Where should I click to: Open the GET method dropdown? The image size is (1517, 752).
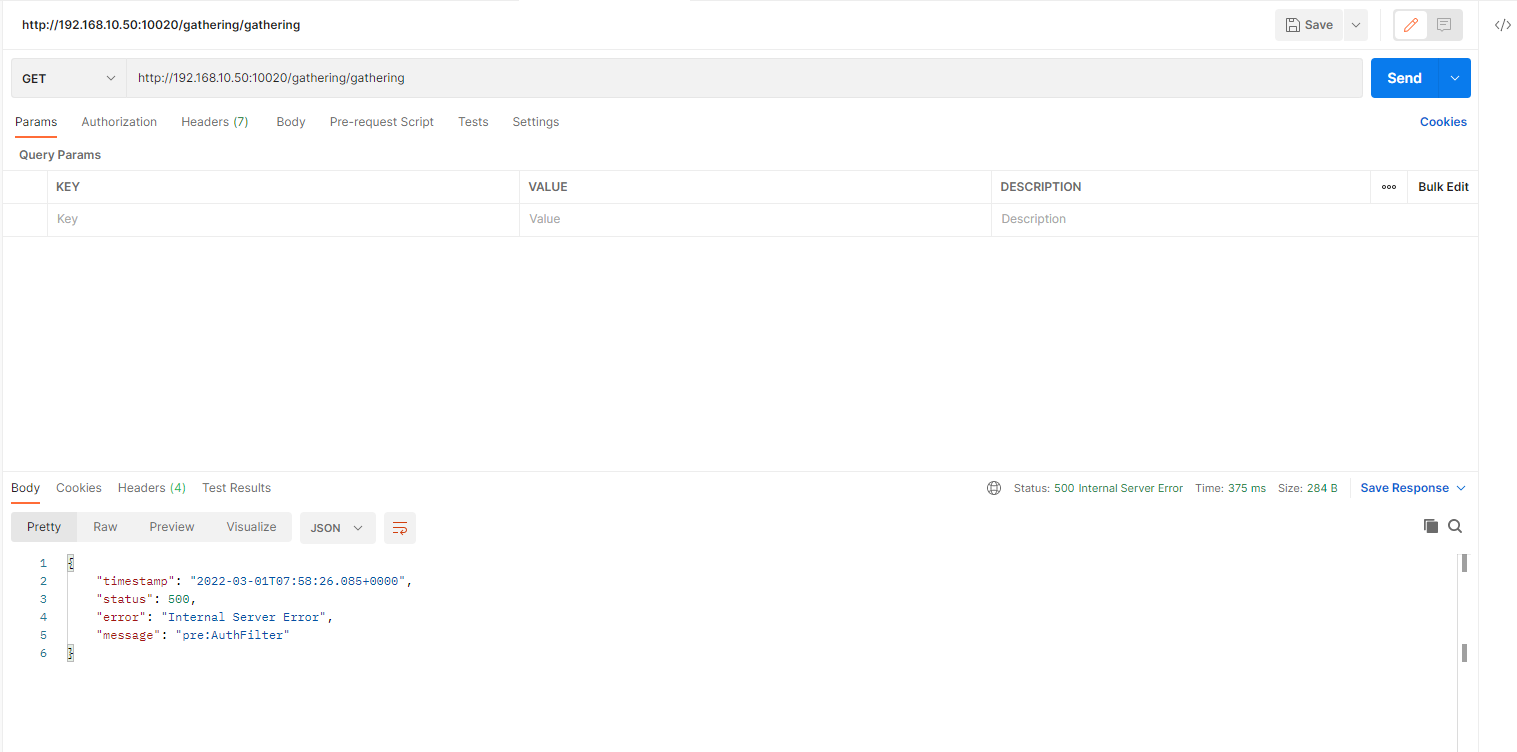click(x=69, y=78)
